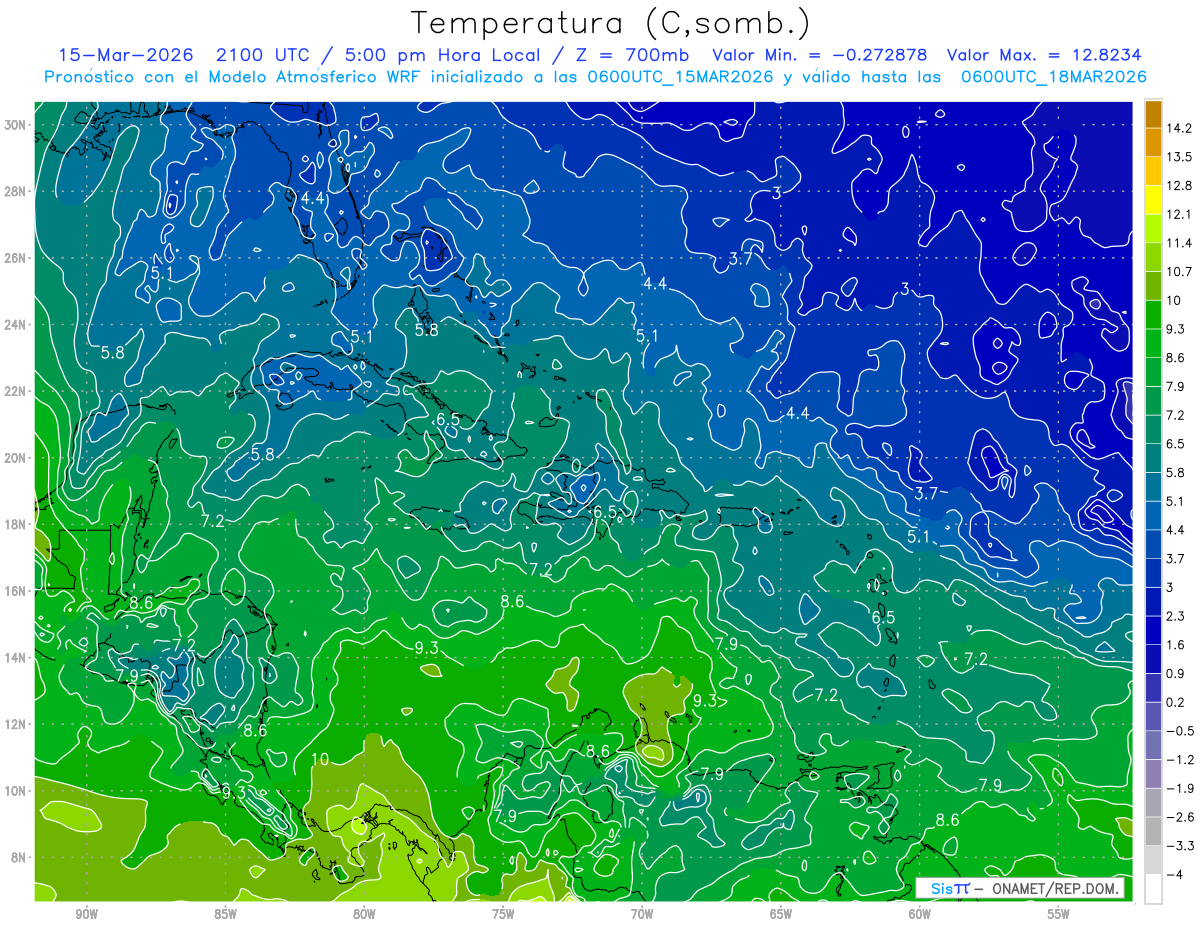Click the 14N latitude axis label
The height and width of the screenshot is (927, 1200).
(16, 658)
